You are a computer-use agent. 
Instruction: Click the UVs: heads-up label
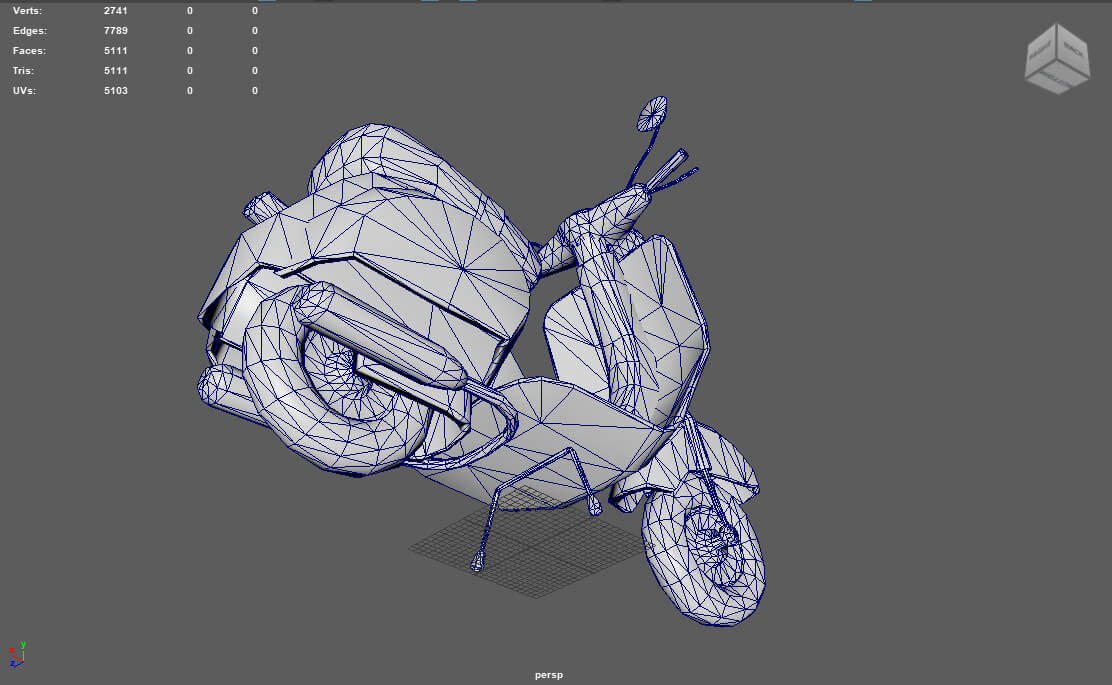(x=24, y=90)
